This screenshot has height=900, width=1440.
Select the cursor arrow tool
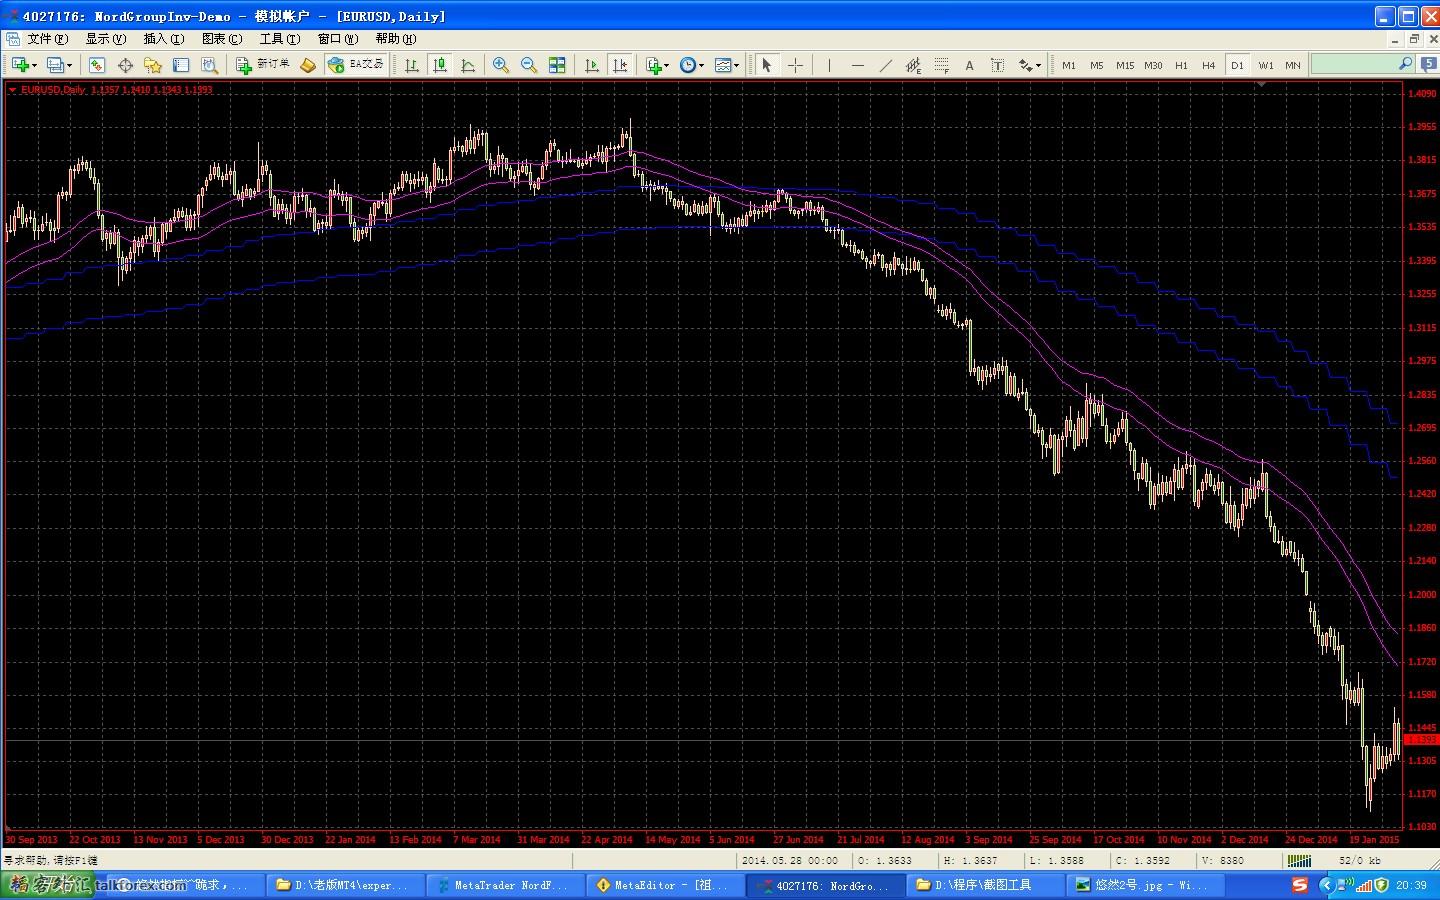point(766,65)
